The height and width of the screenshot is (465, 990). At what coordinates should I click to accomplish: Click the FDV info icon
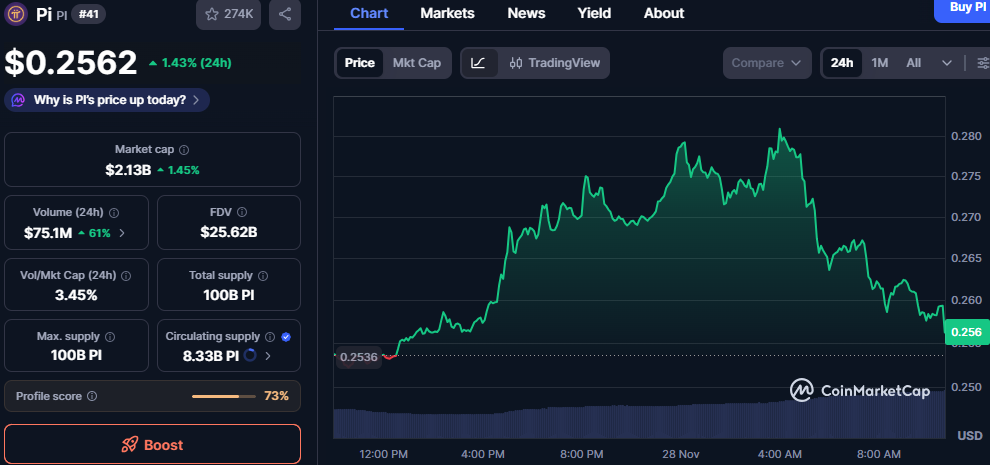242,212
